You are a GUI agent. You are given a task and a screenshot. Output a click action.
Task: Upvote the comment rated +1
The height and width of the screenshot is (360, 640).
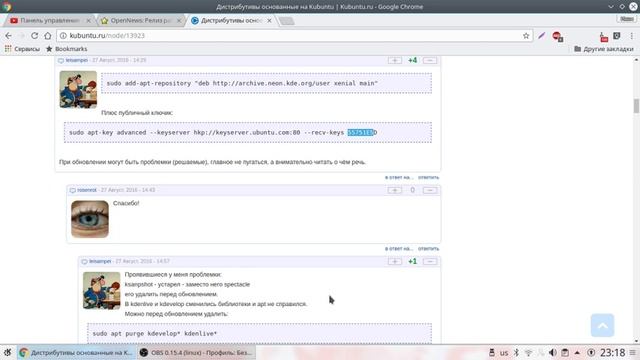[x=395, y=261]
